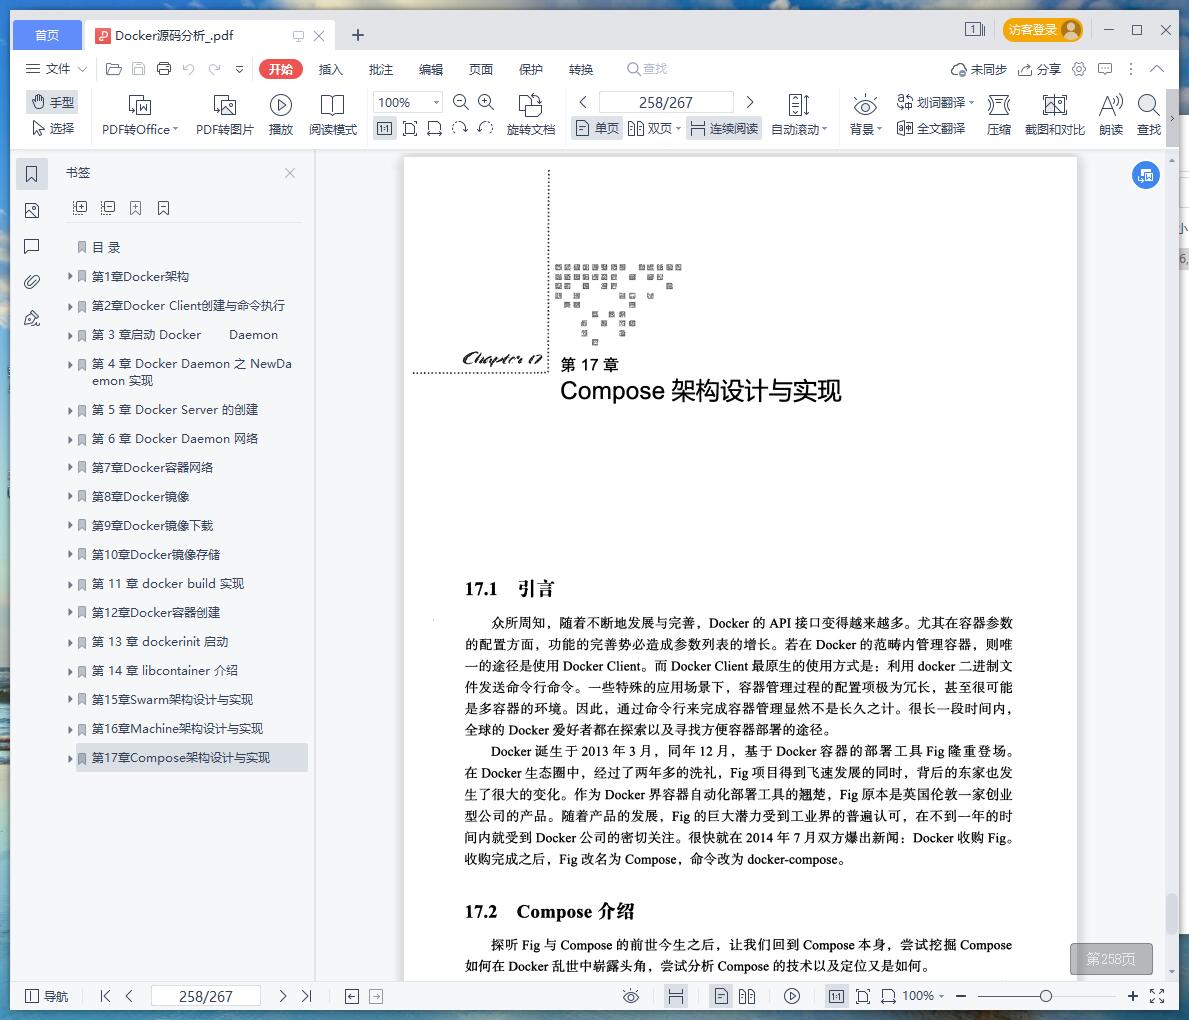Open bookmarks panel icon in the sidebar
The image size is (1189, 1020).
click(32, 174)
